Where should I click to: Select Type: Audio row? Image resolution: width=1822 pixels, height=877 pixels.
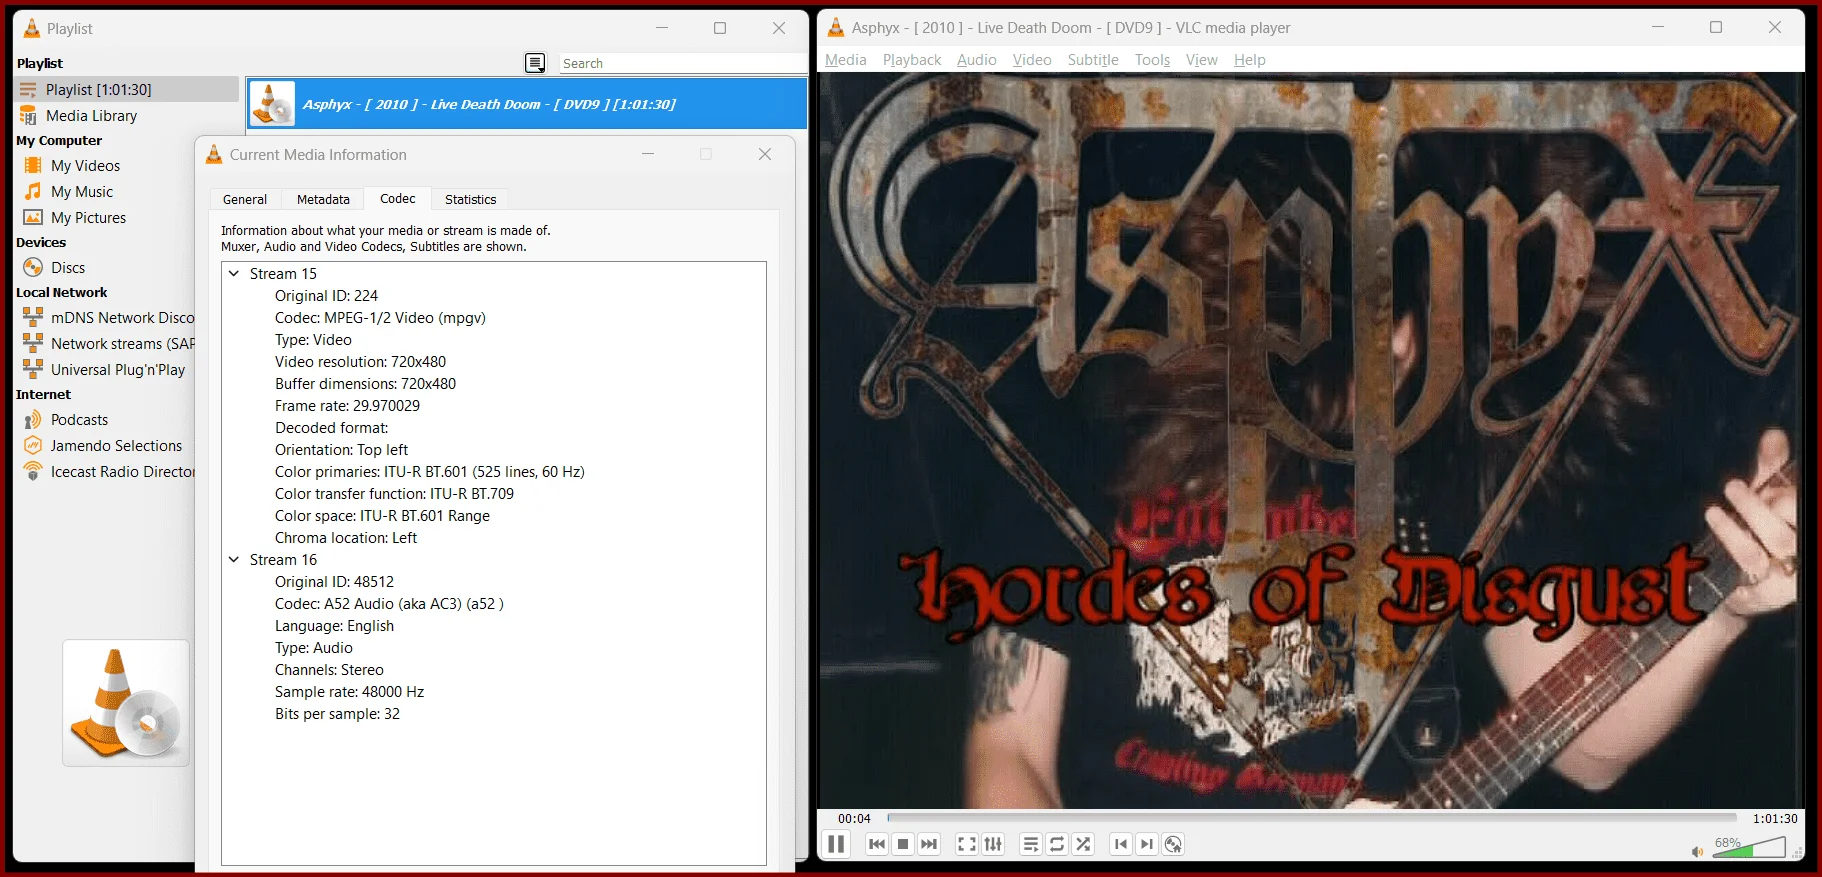click(x=313, y=648)
